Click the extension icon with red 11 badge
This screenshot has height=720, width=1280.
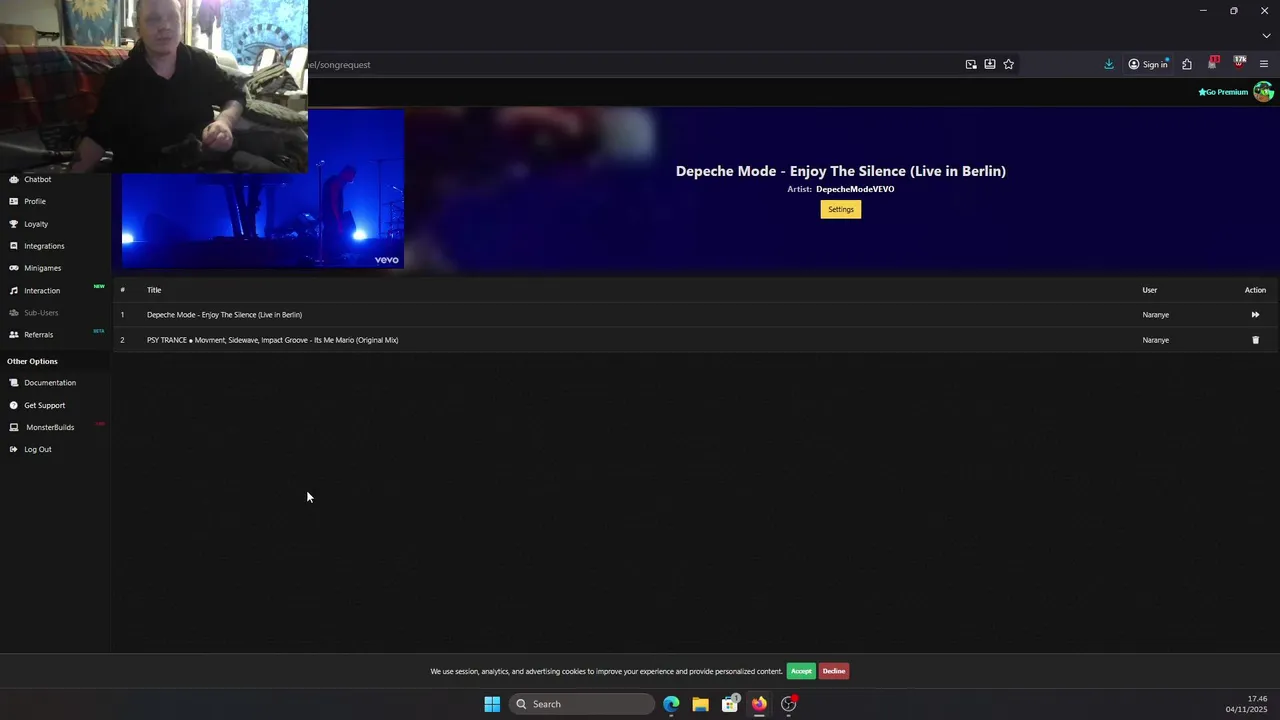tap(1213, 63)
